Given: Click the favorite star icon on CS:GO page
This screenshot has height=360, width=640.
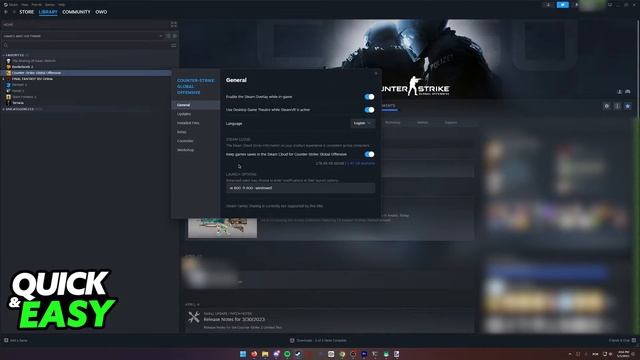Looking at the screenshot, I should 628,106.
